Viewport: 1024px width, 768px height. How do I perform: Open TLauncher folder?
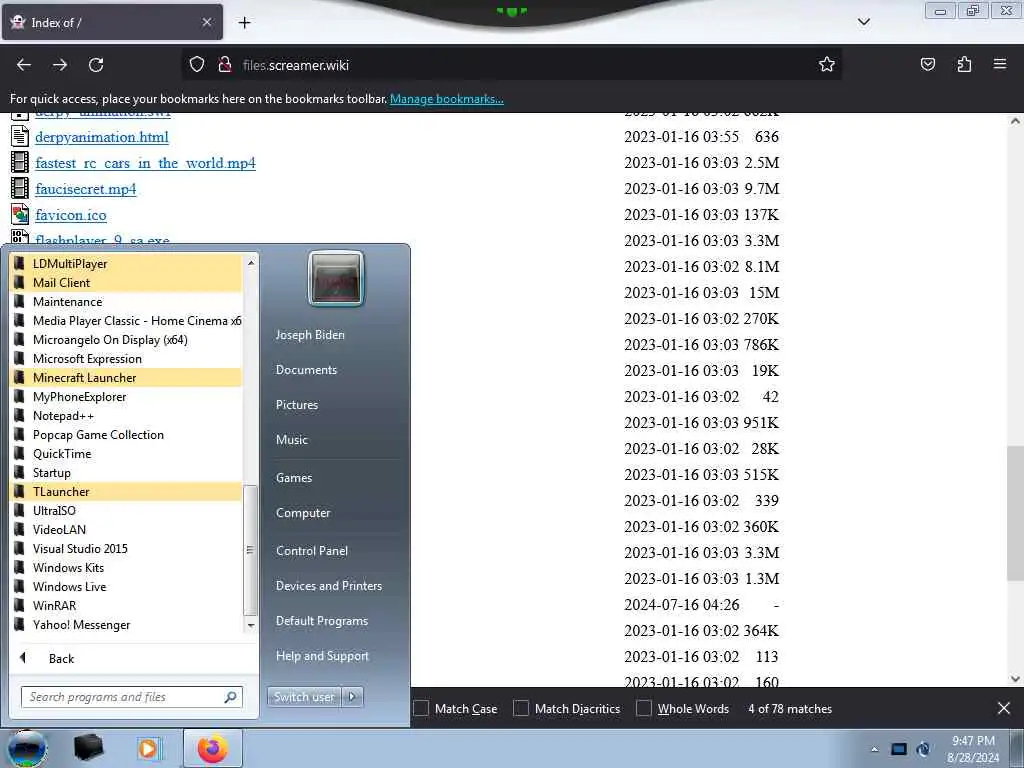(127, 491)
